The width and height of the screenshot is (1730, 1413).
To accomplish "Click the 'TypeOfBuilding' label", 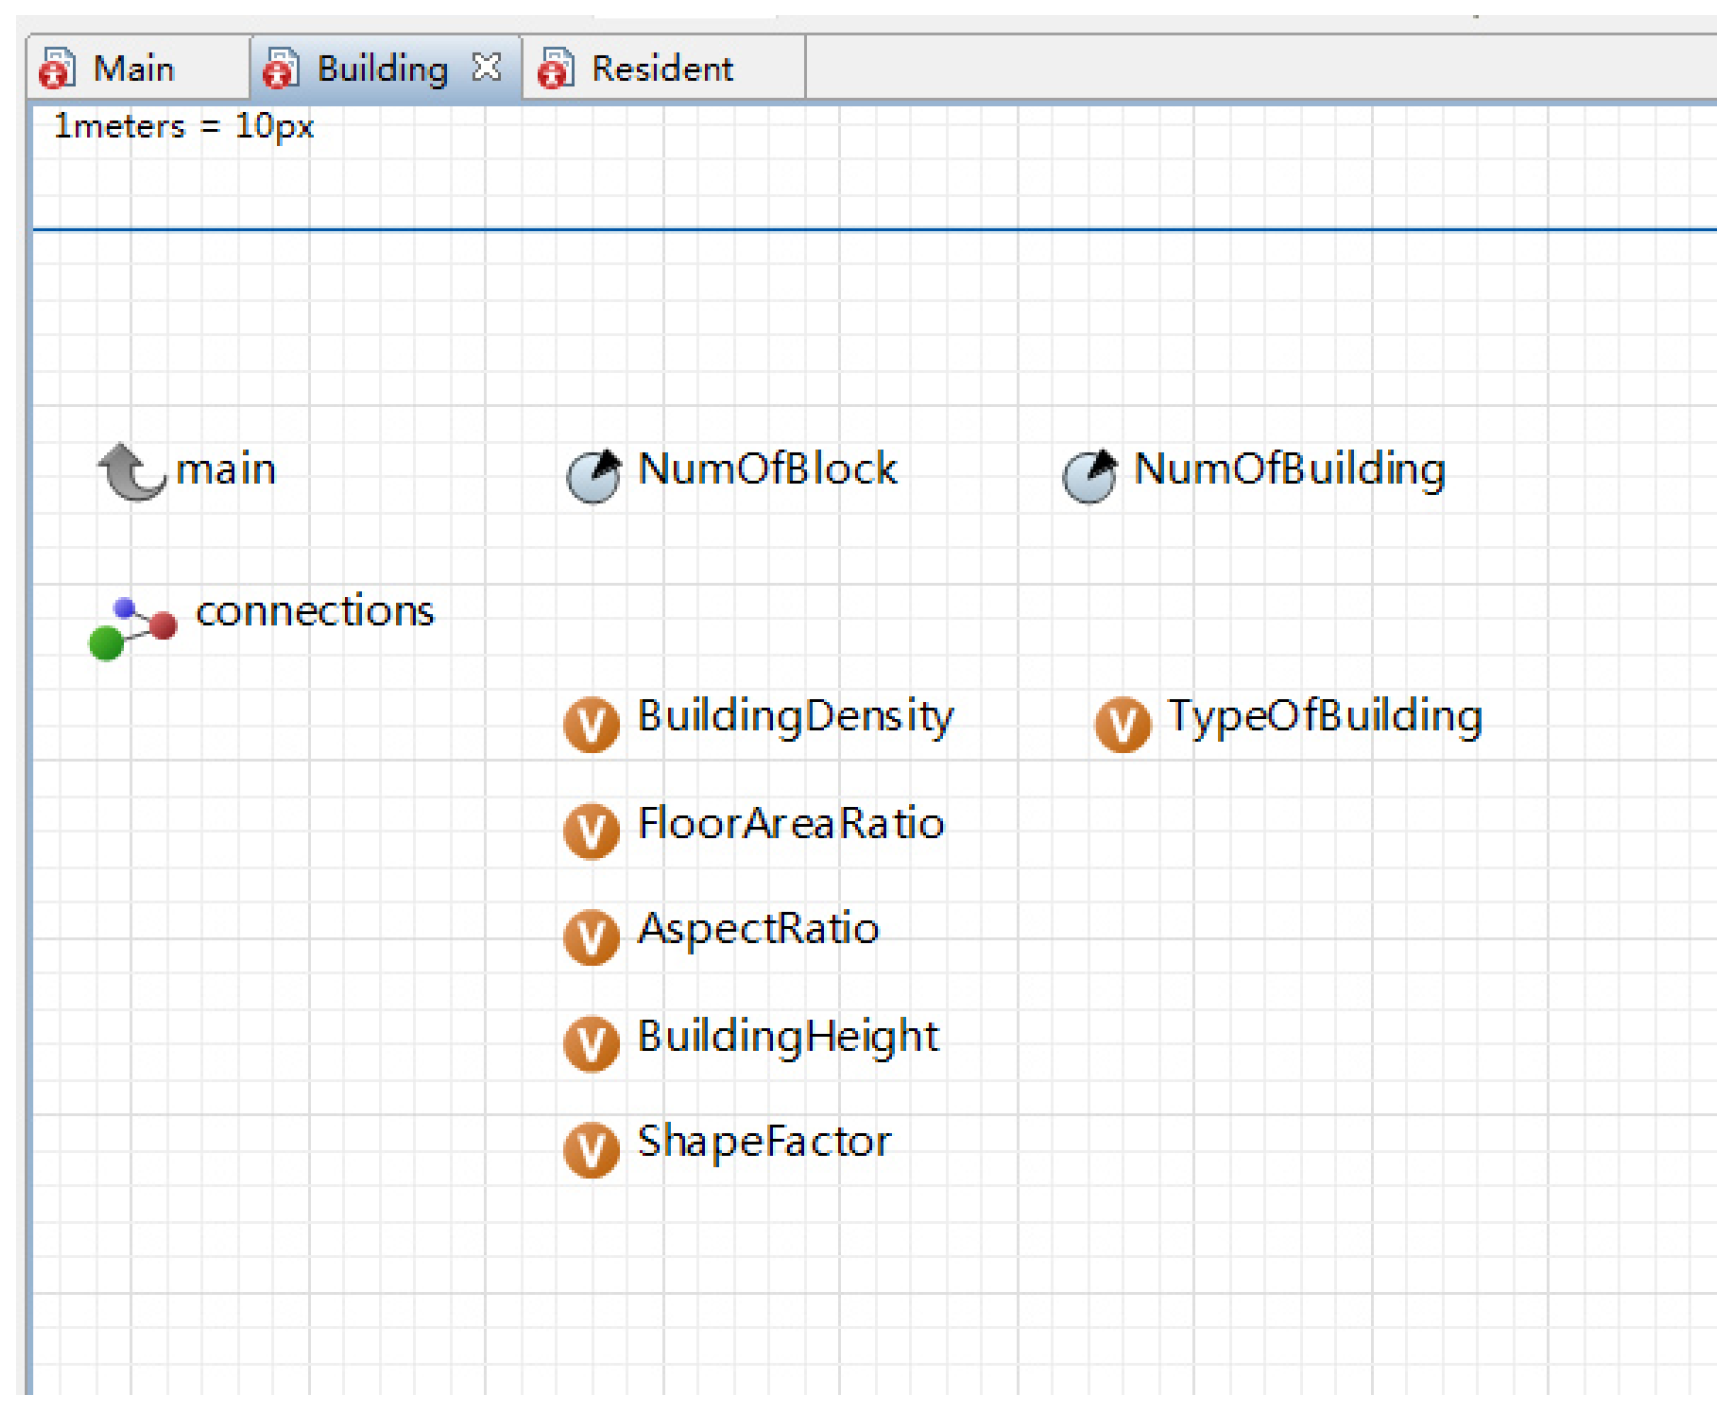I will [1326, 717].
